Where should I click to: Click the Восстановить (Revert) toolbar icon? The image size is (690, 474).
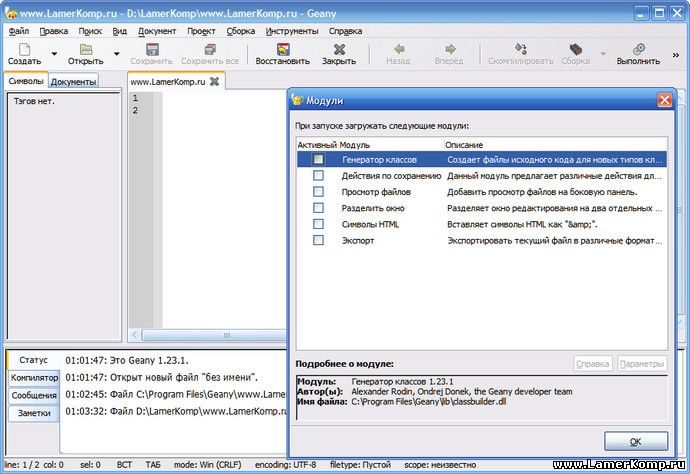tap(282, 49)
